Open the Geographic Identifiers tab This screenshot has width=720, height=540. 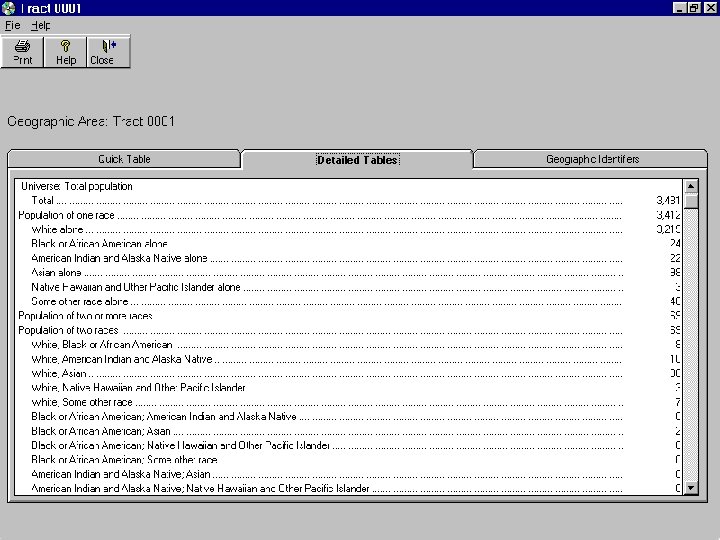tap(592, 159)
